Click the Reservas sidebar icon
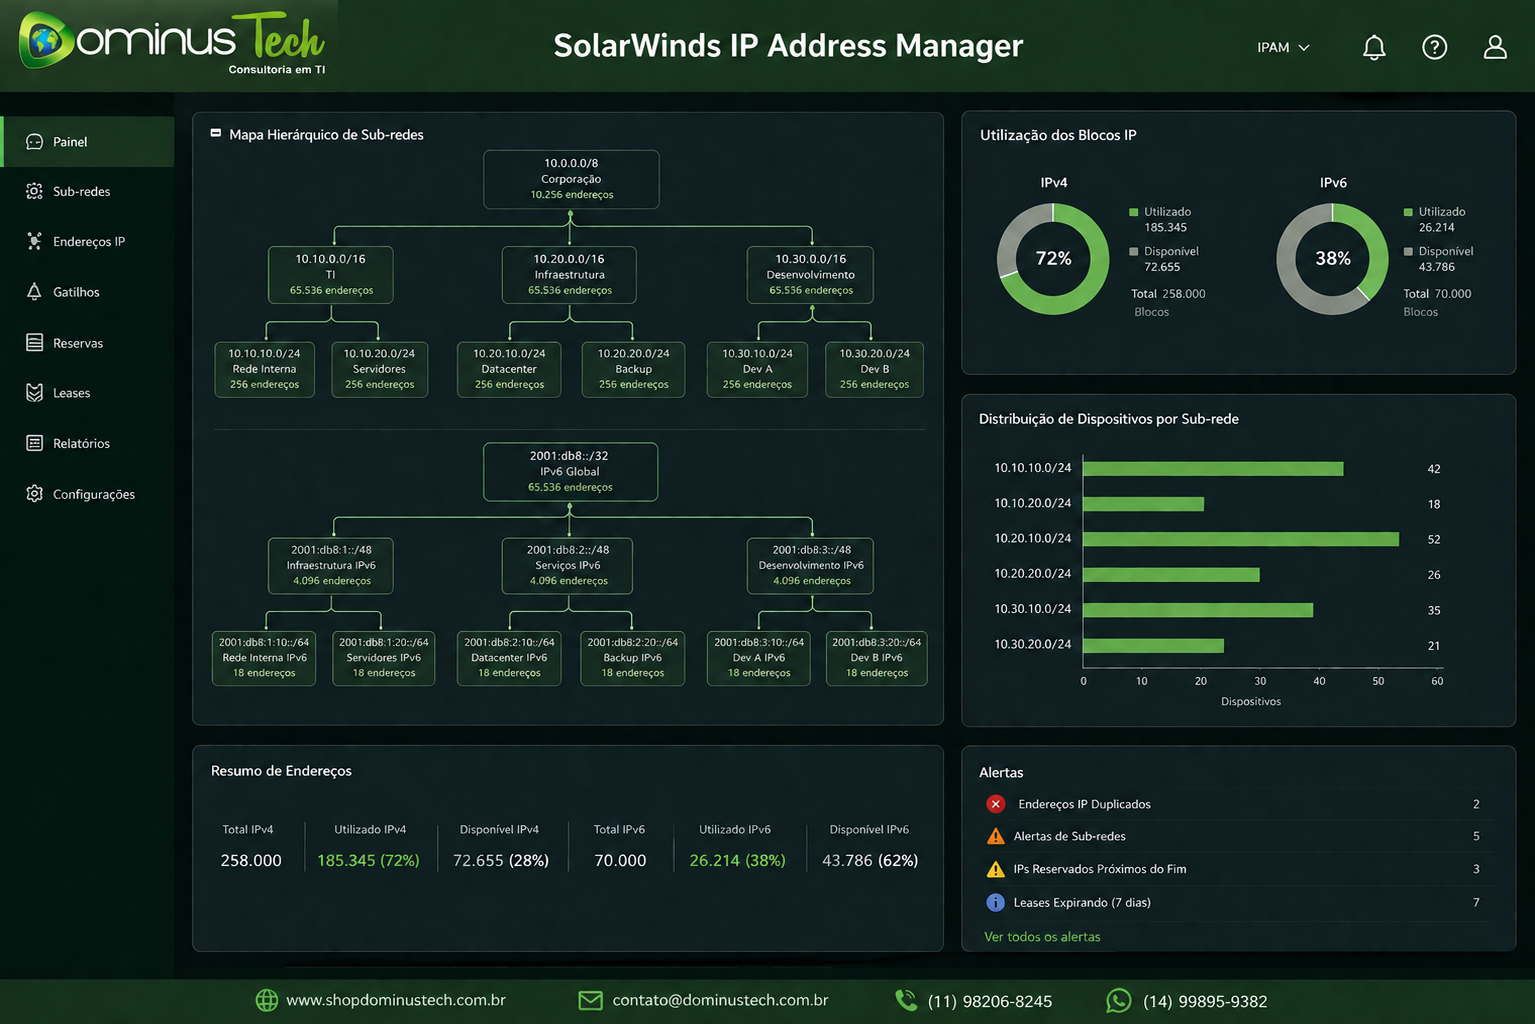This screenshot has height=1024, width=1535. 34,343
